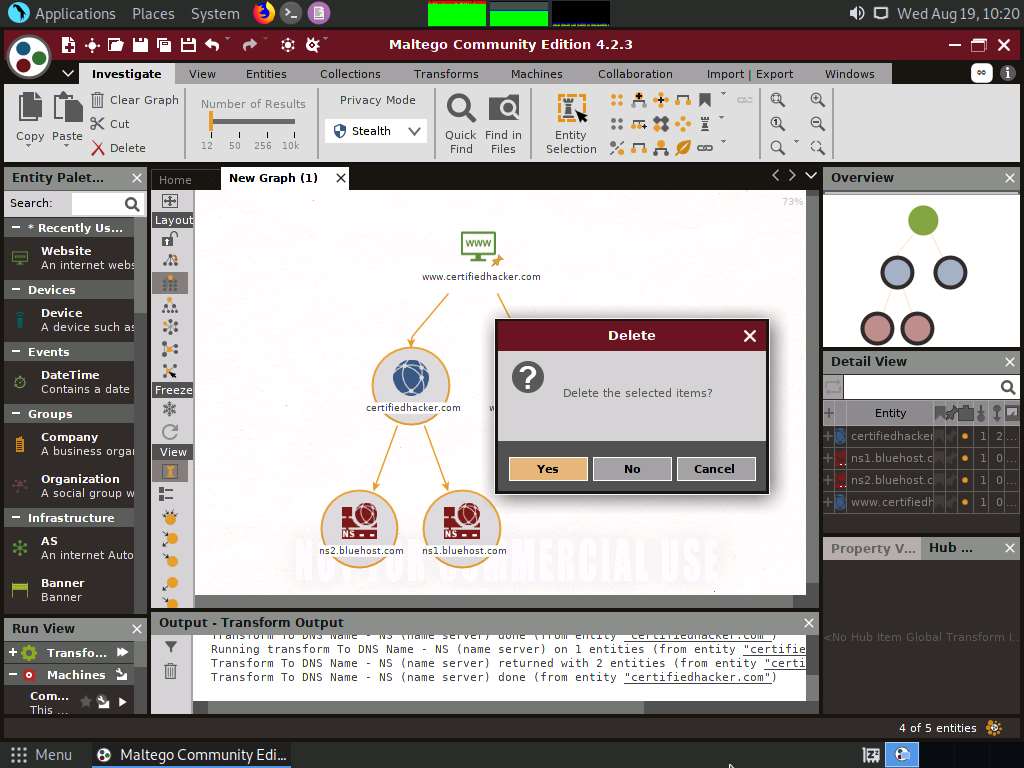The height and width of the screenshot is (768, 1024).
Task: Confirm deletion with the Yes button
Action: [547, 469]
